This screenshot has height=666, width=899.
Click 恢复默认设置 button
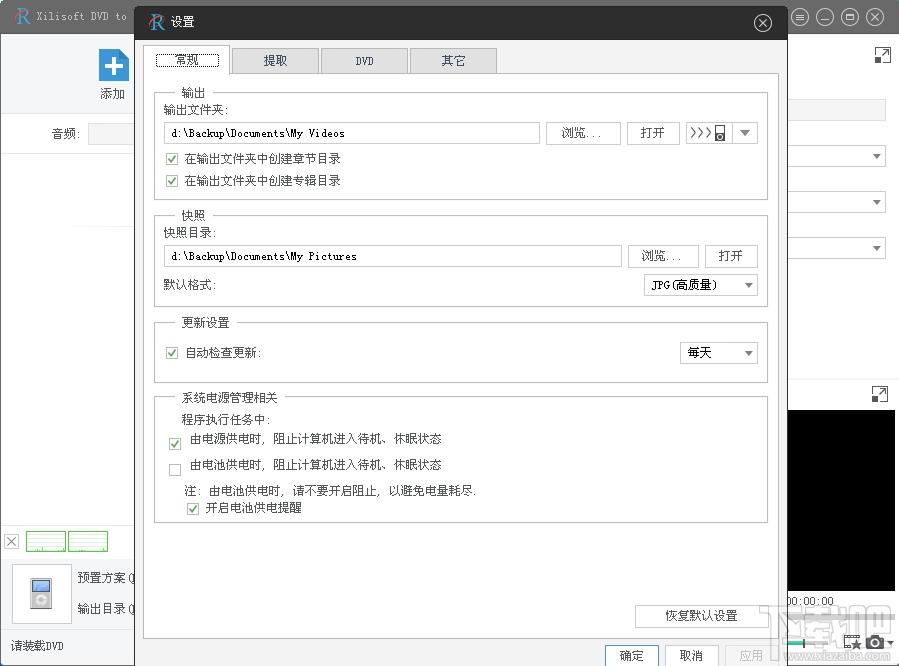click(x=701, y=616)
